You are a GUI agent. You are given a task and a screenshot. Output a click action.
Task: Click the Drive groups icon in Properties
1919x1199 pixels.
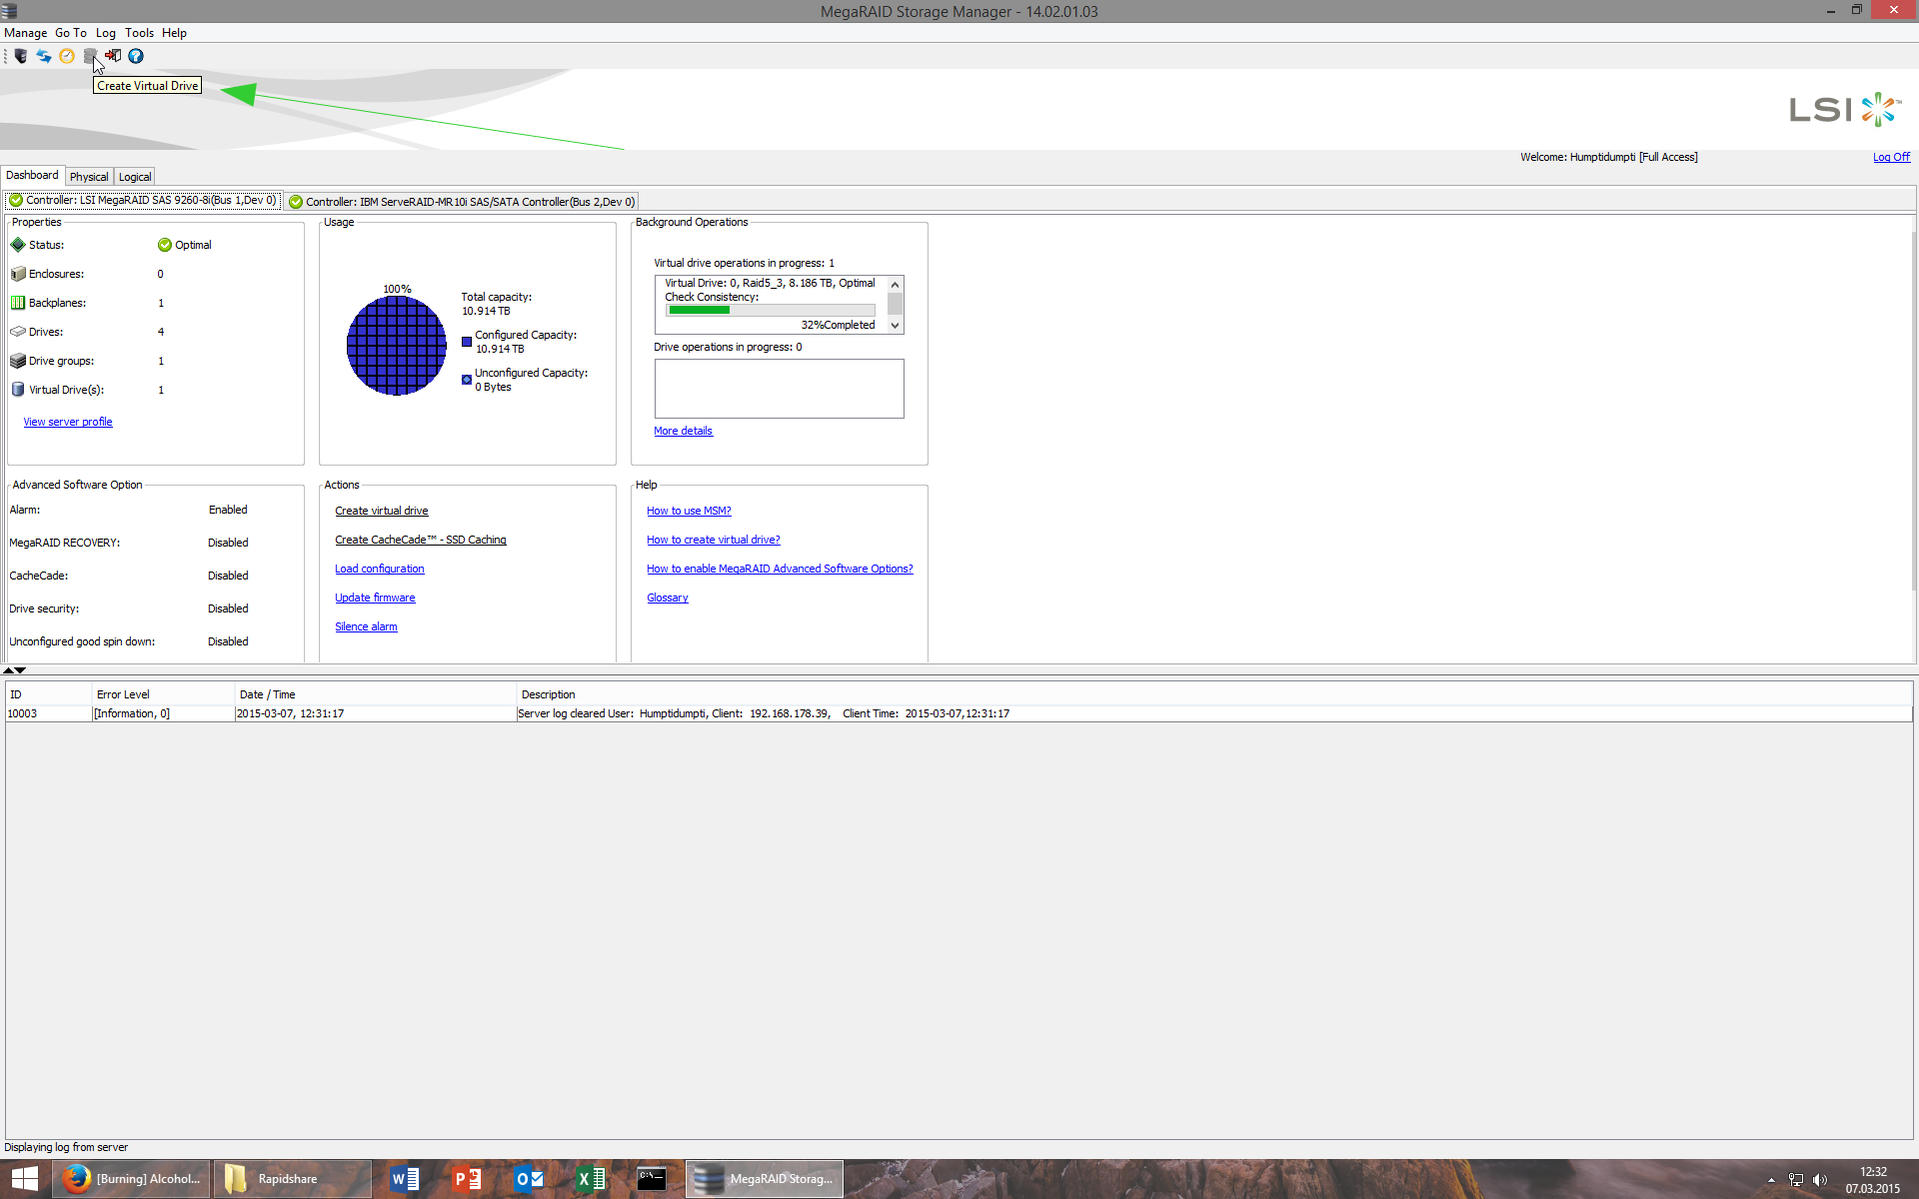pyautogui.click(x=18, y=361)
